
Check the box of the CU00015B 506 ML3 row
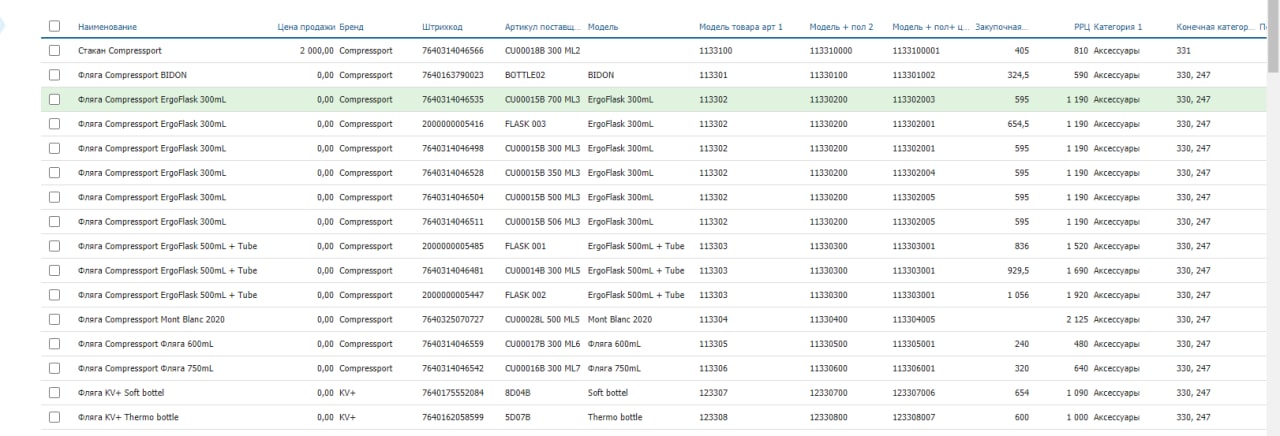[55, 221]
